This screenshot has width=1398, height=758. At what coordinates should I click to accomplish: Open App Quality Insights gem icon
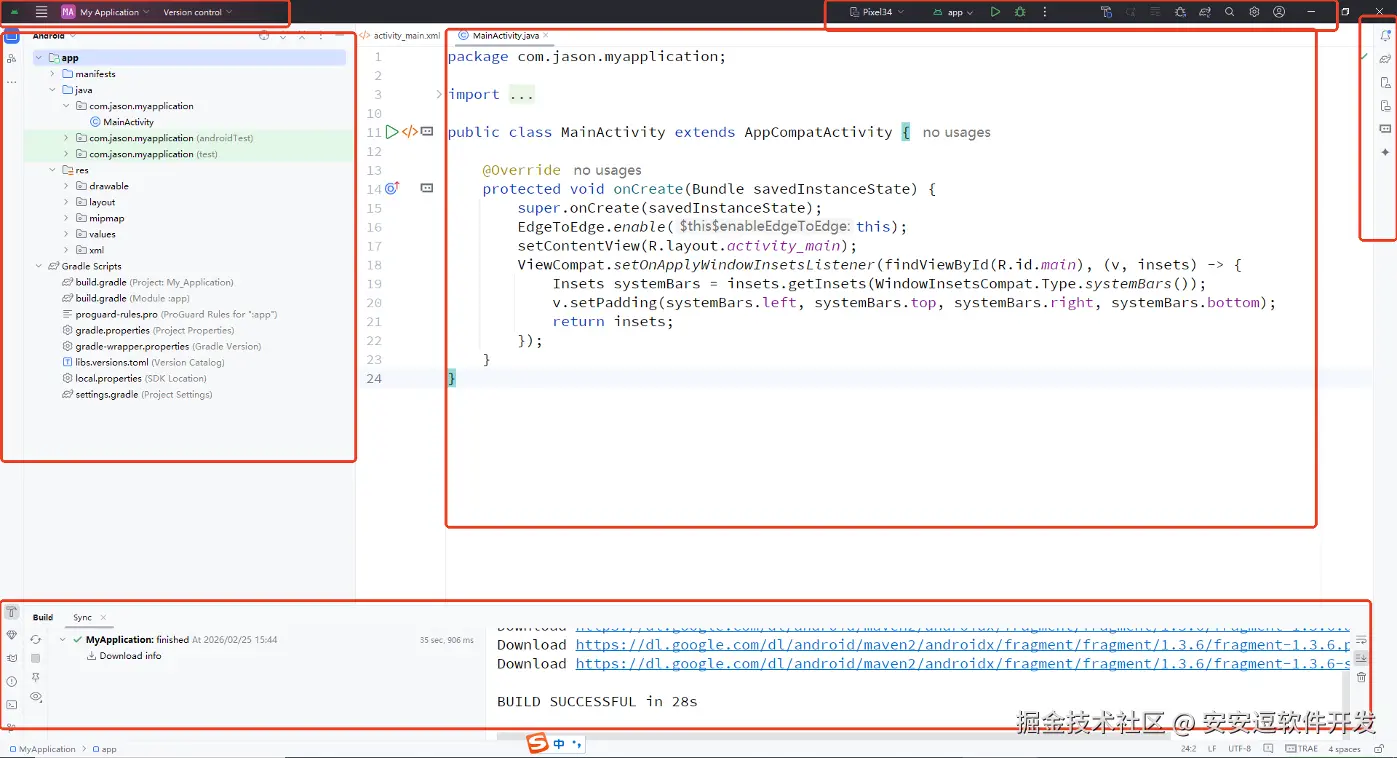tap(11, 635)
